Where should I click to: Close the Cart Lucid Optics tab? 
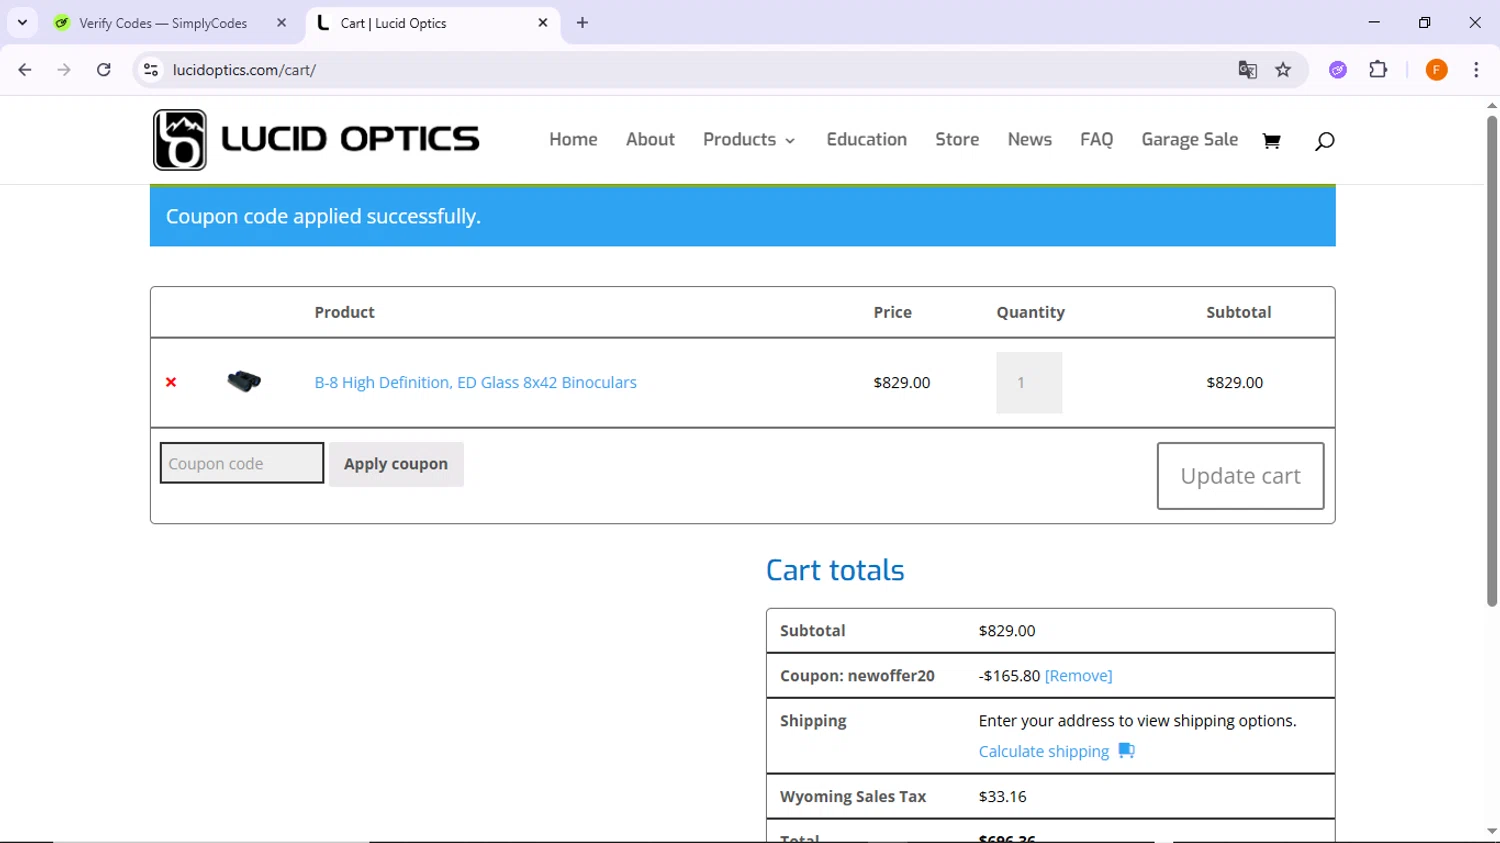tap(543, 23)
